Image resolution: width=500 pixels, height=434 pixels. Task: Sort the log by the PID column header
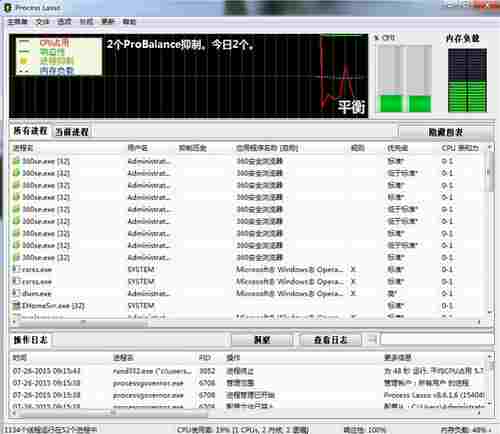(204, 358)
